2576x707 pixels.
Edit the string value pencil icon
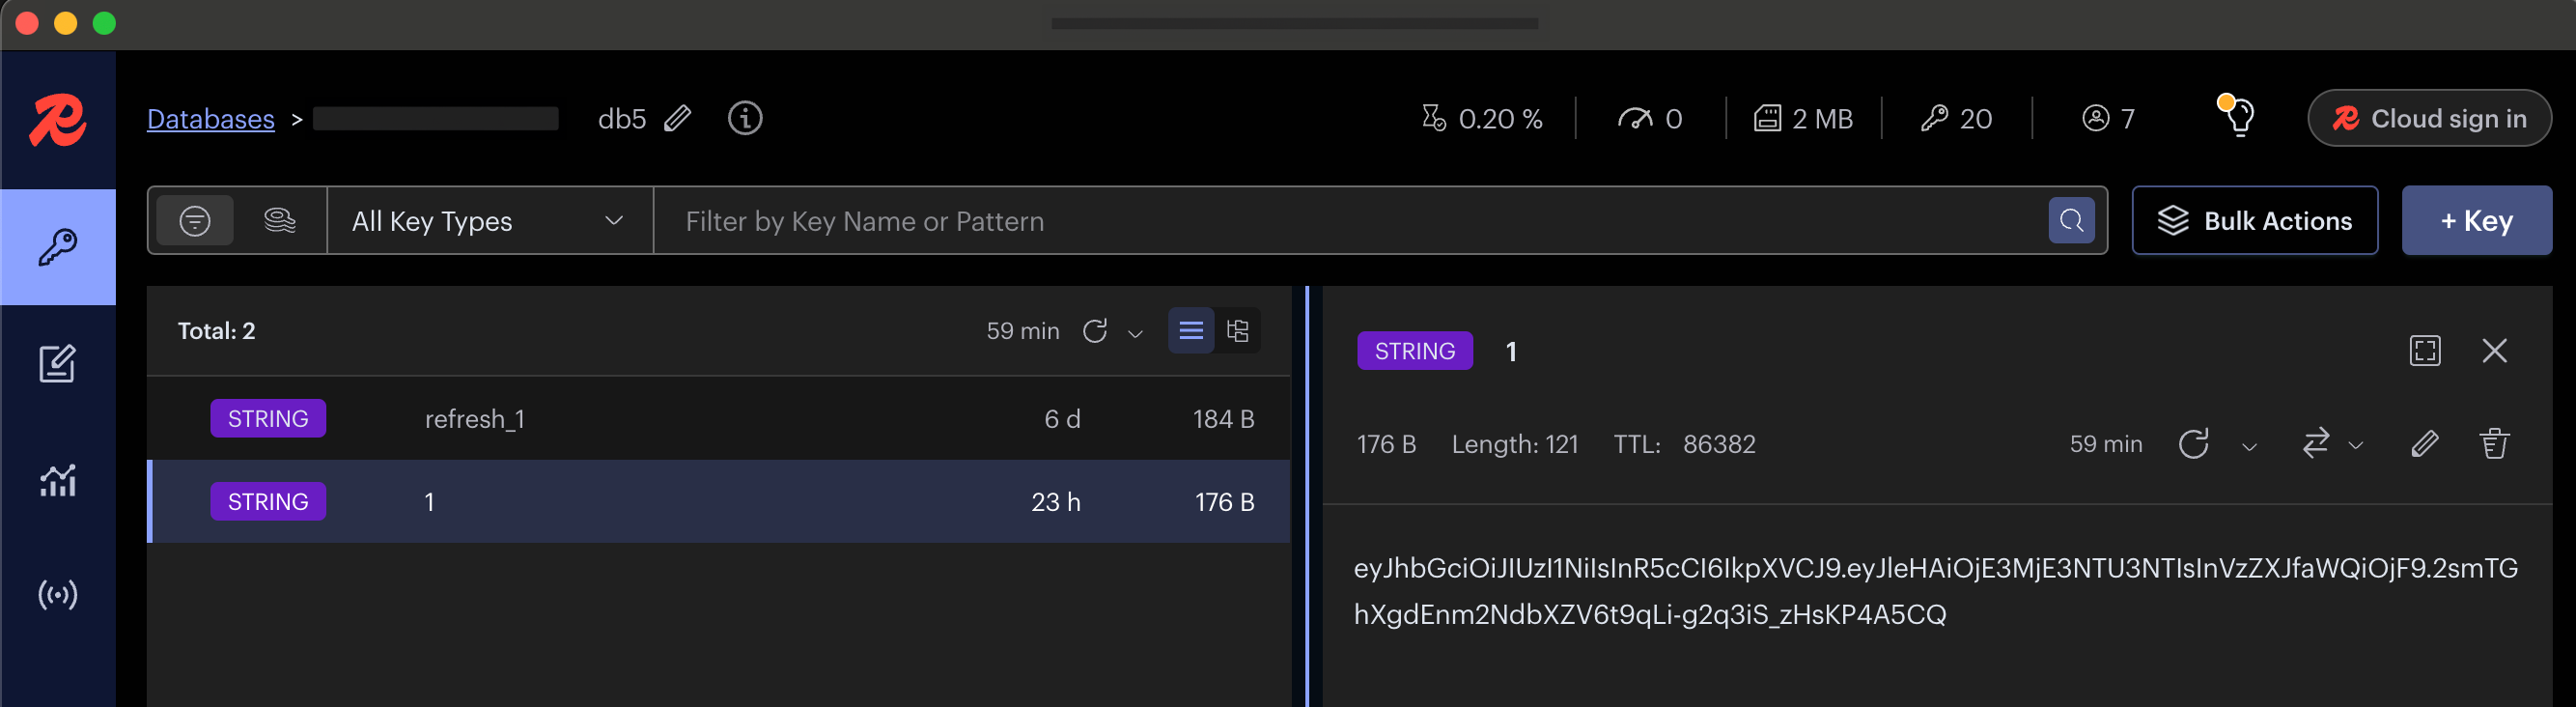[x=2424, y=443]
